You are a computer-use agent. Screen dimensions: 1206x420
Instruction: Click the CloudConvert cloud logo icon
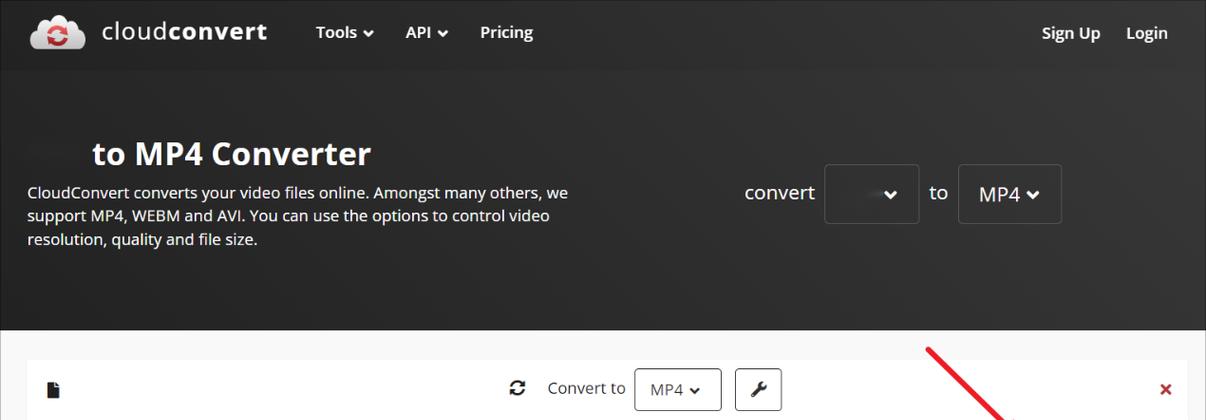pos(58,33)
